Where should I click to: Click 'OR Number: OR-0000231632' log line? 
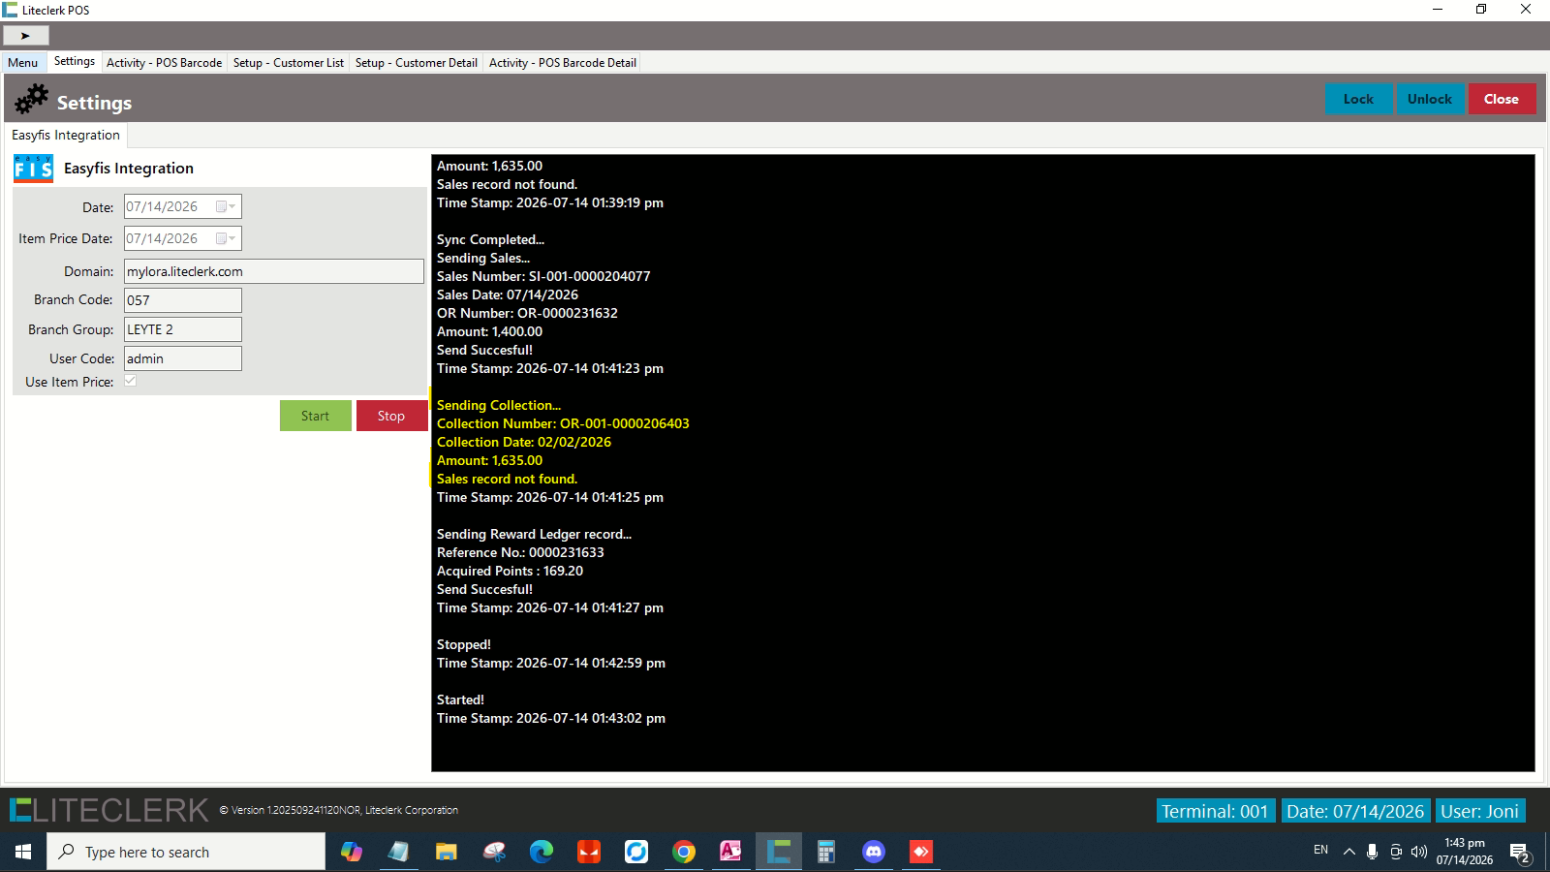coord(527,313)
